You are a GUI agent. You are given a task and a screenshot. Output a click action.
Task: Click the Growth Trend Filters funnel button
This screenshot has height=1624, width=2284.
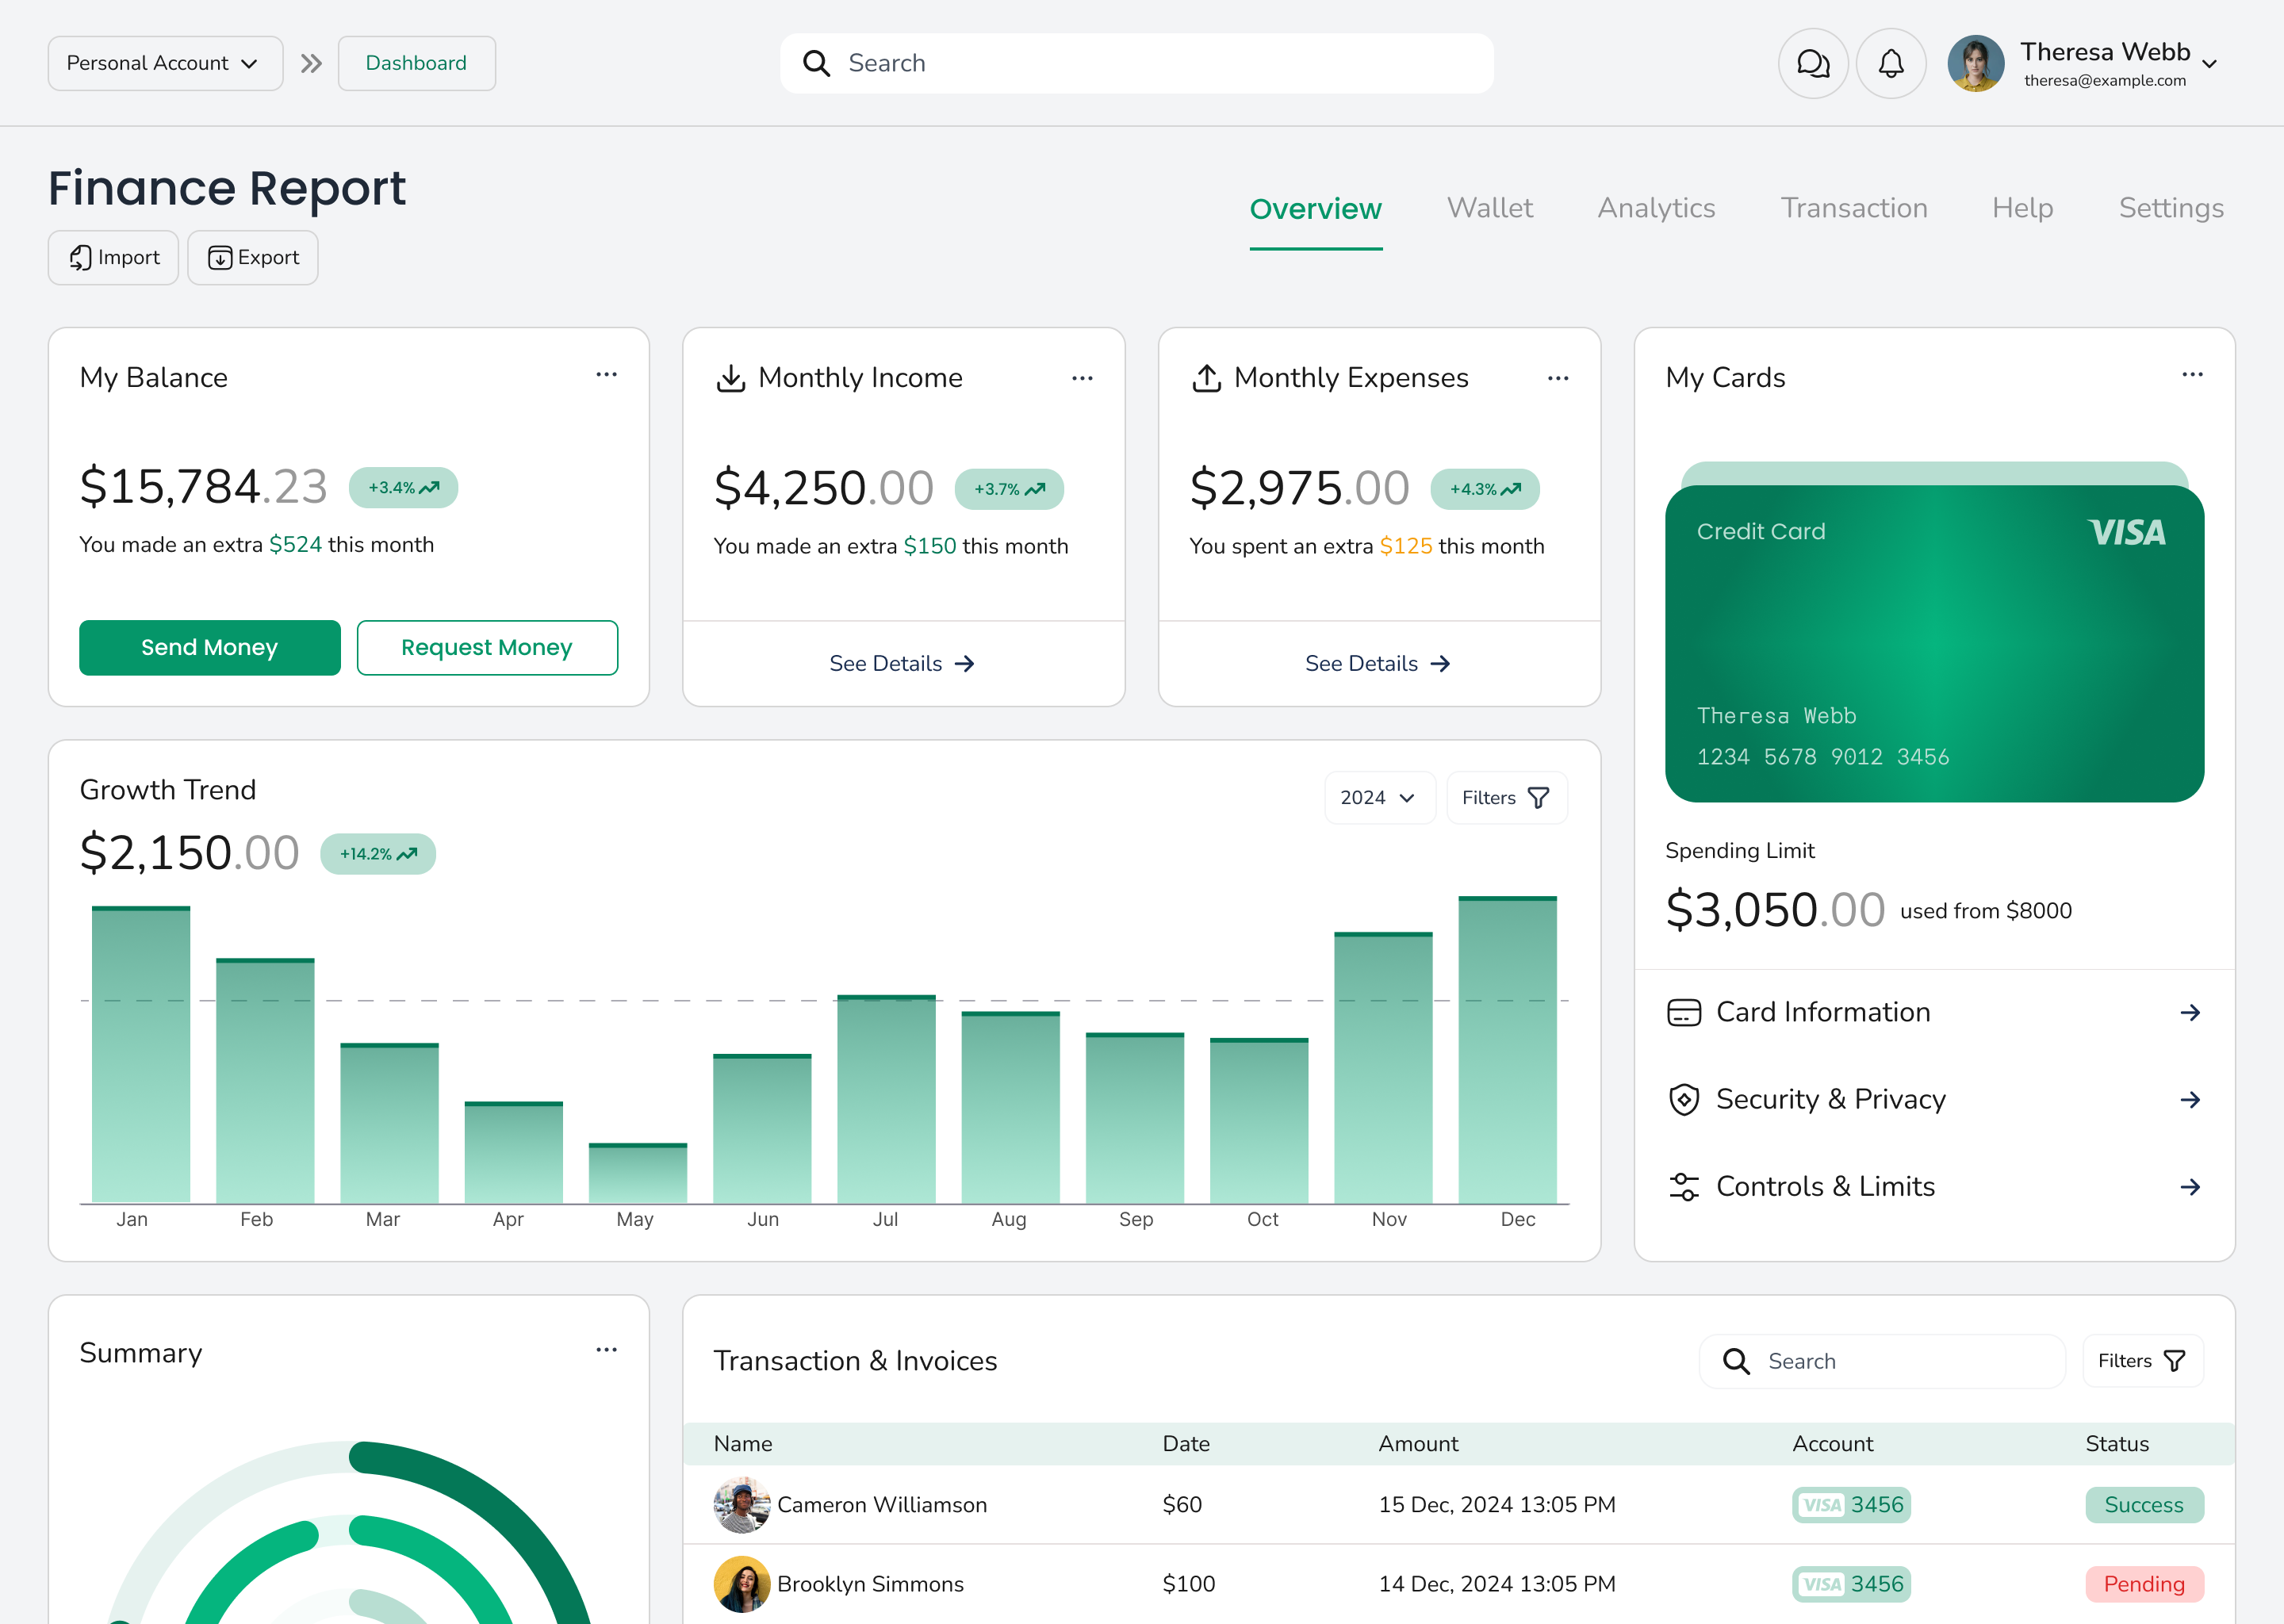(1507, 798)
